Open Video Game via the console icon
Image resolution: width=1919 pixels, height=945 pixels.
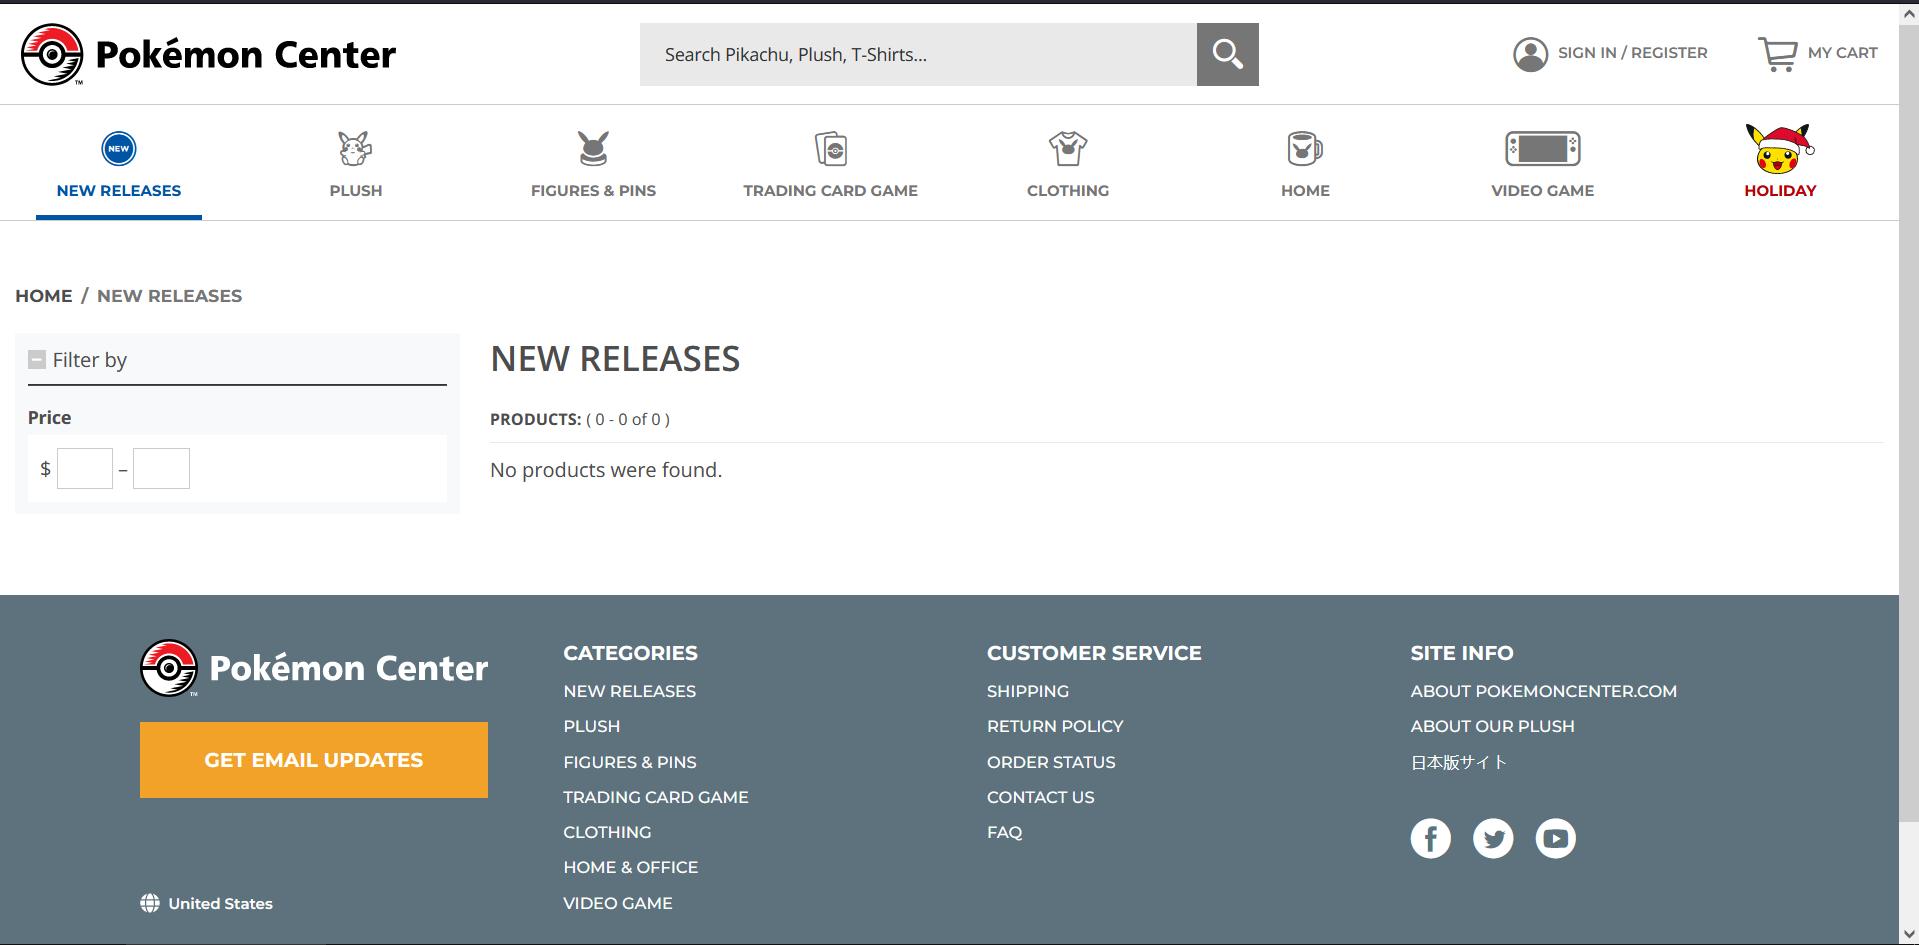1542,148
